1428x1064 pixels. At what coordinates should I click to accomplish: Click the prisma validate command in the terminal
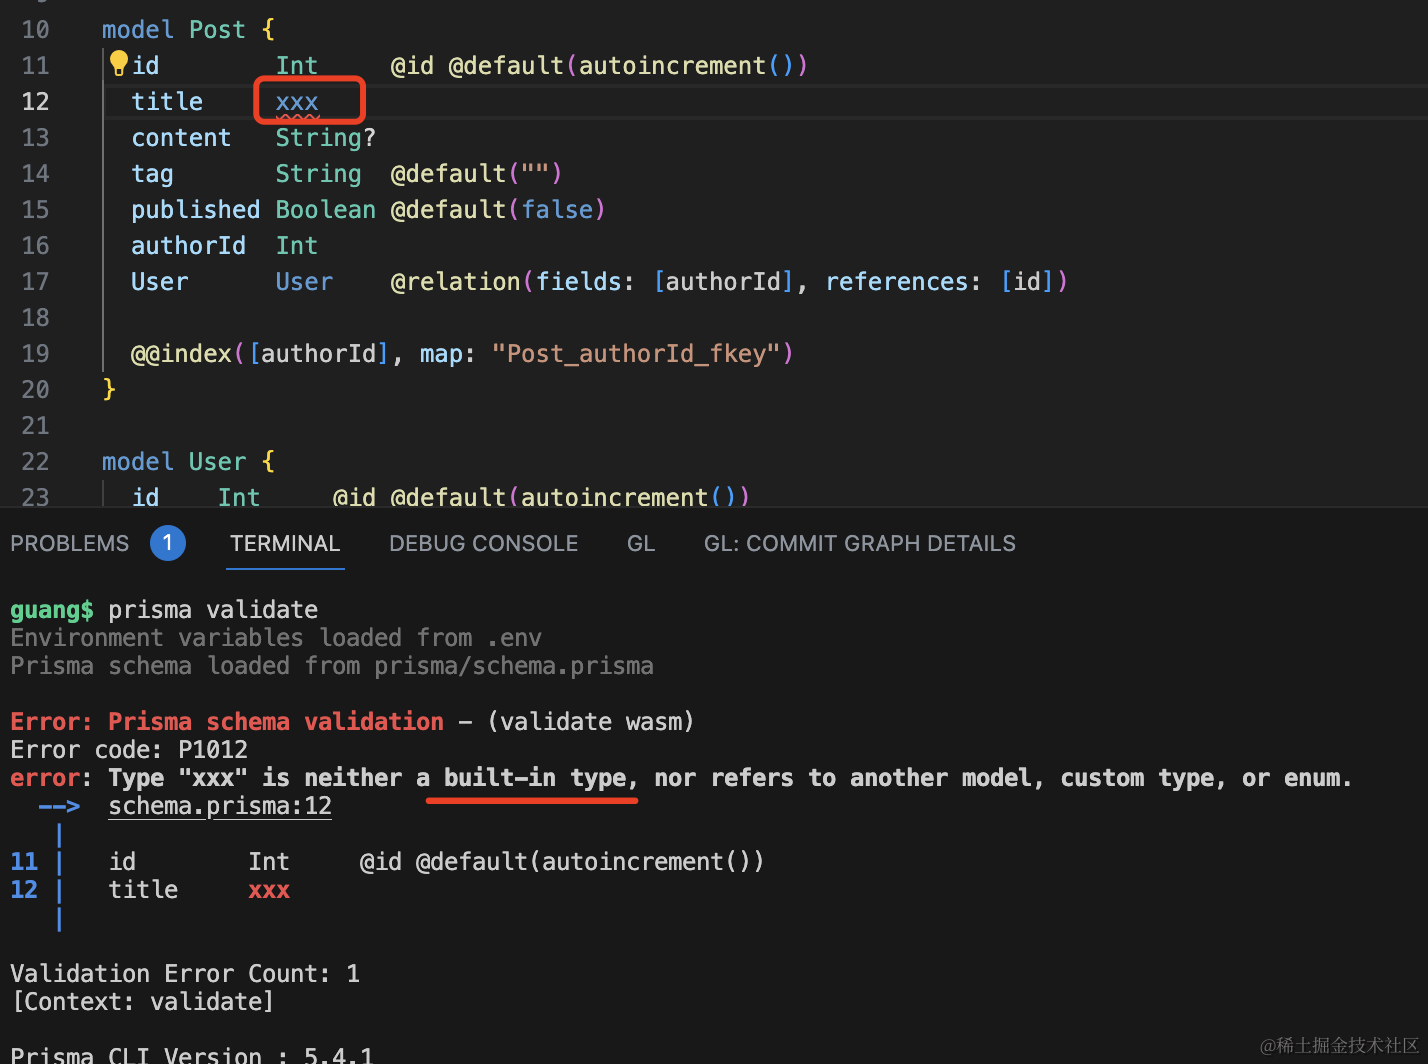tap(213, 610)
